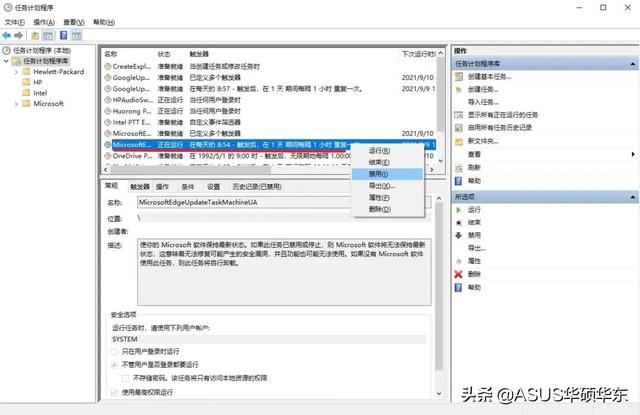Click the Intel folder icon in the tree
Screen dimensions: 640x415
pos(27,93)
